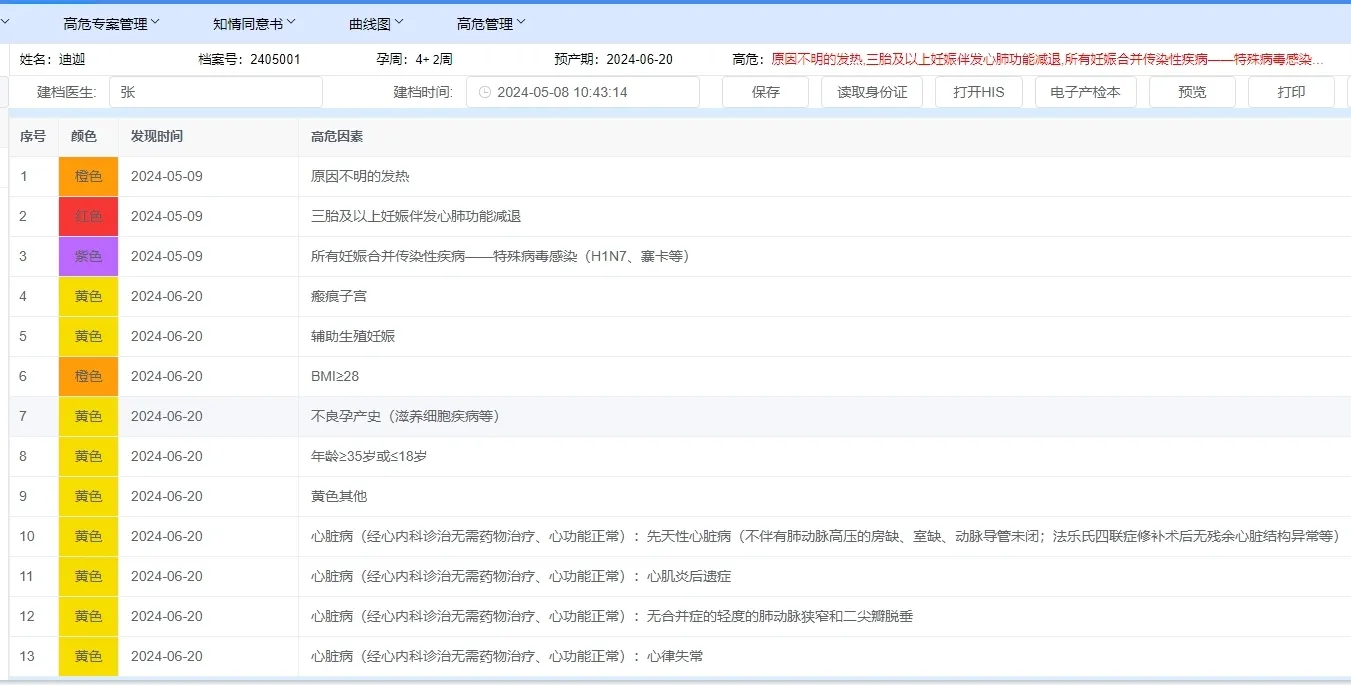Select the 肺动脉狭窄和二尖瓣脱垂 risk factor row

point(680,616)
